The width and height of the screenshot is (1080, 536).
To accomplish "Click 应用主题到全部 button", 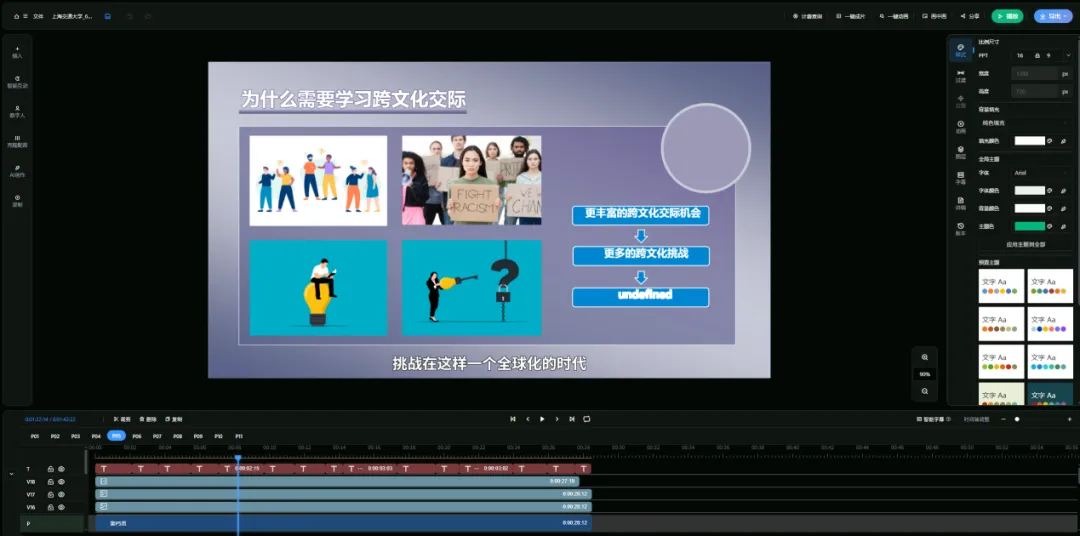I will [x=1026, y=245].
